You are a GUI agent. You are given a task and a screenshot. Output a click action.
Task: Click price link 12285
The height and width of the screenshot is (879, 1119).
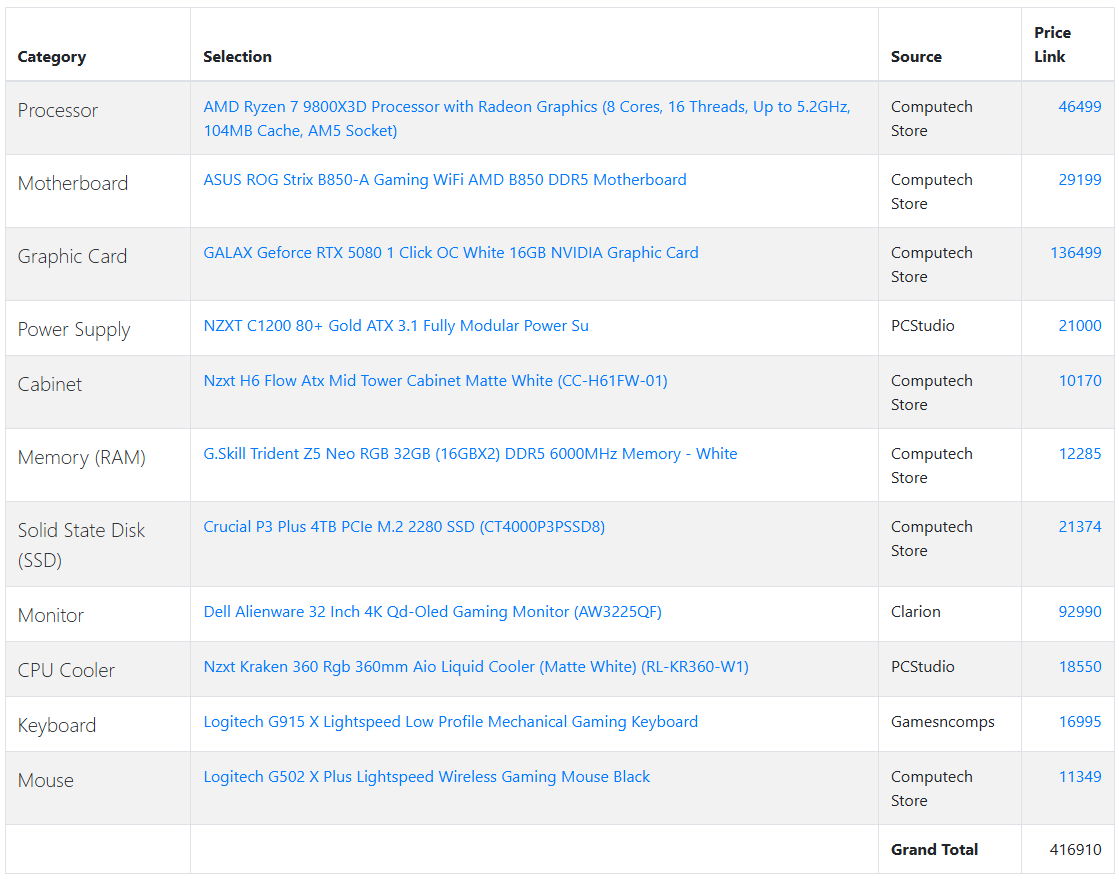tap(1080, 454)
